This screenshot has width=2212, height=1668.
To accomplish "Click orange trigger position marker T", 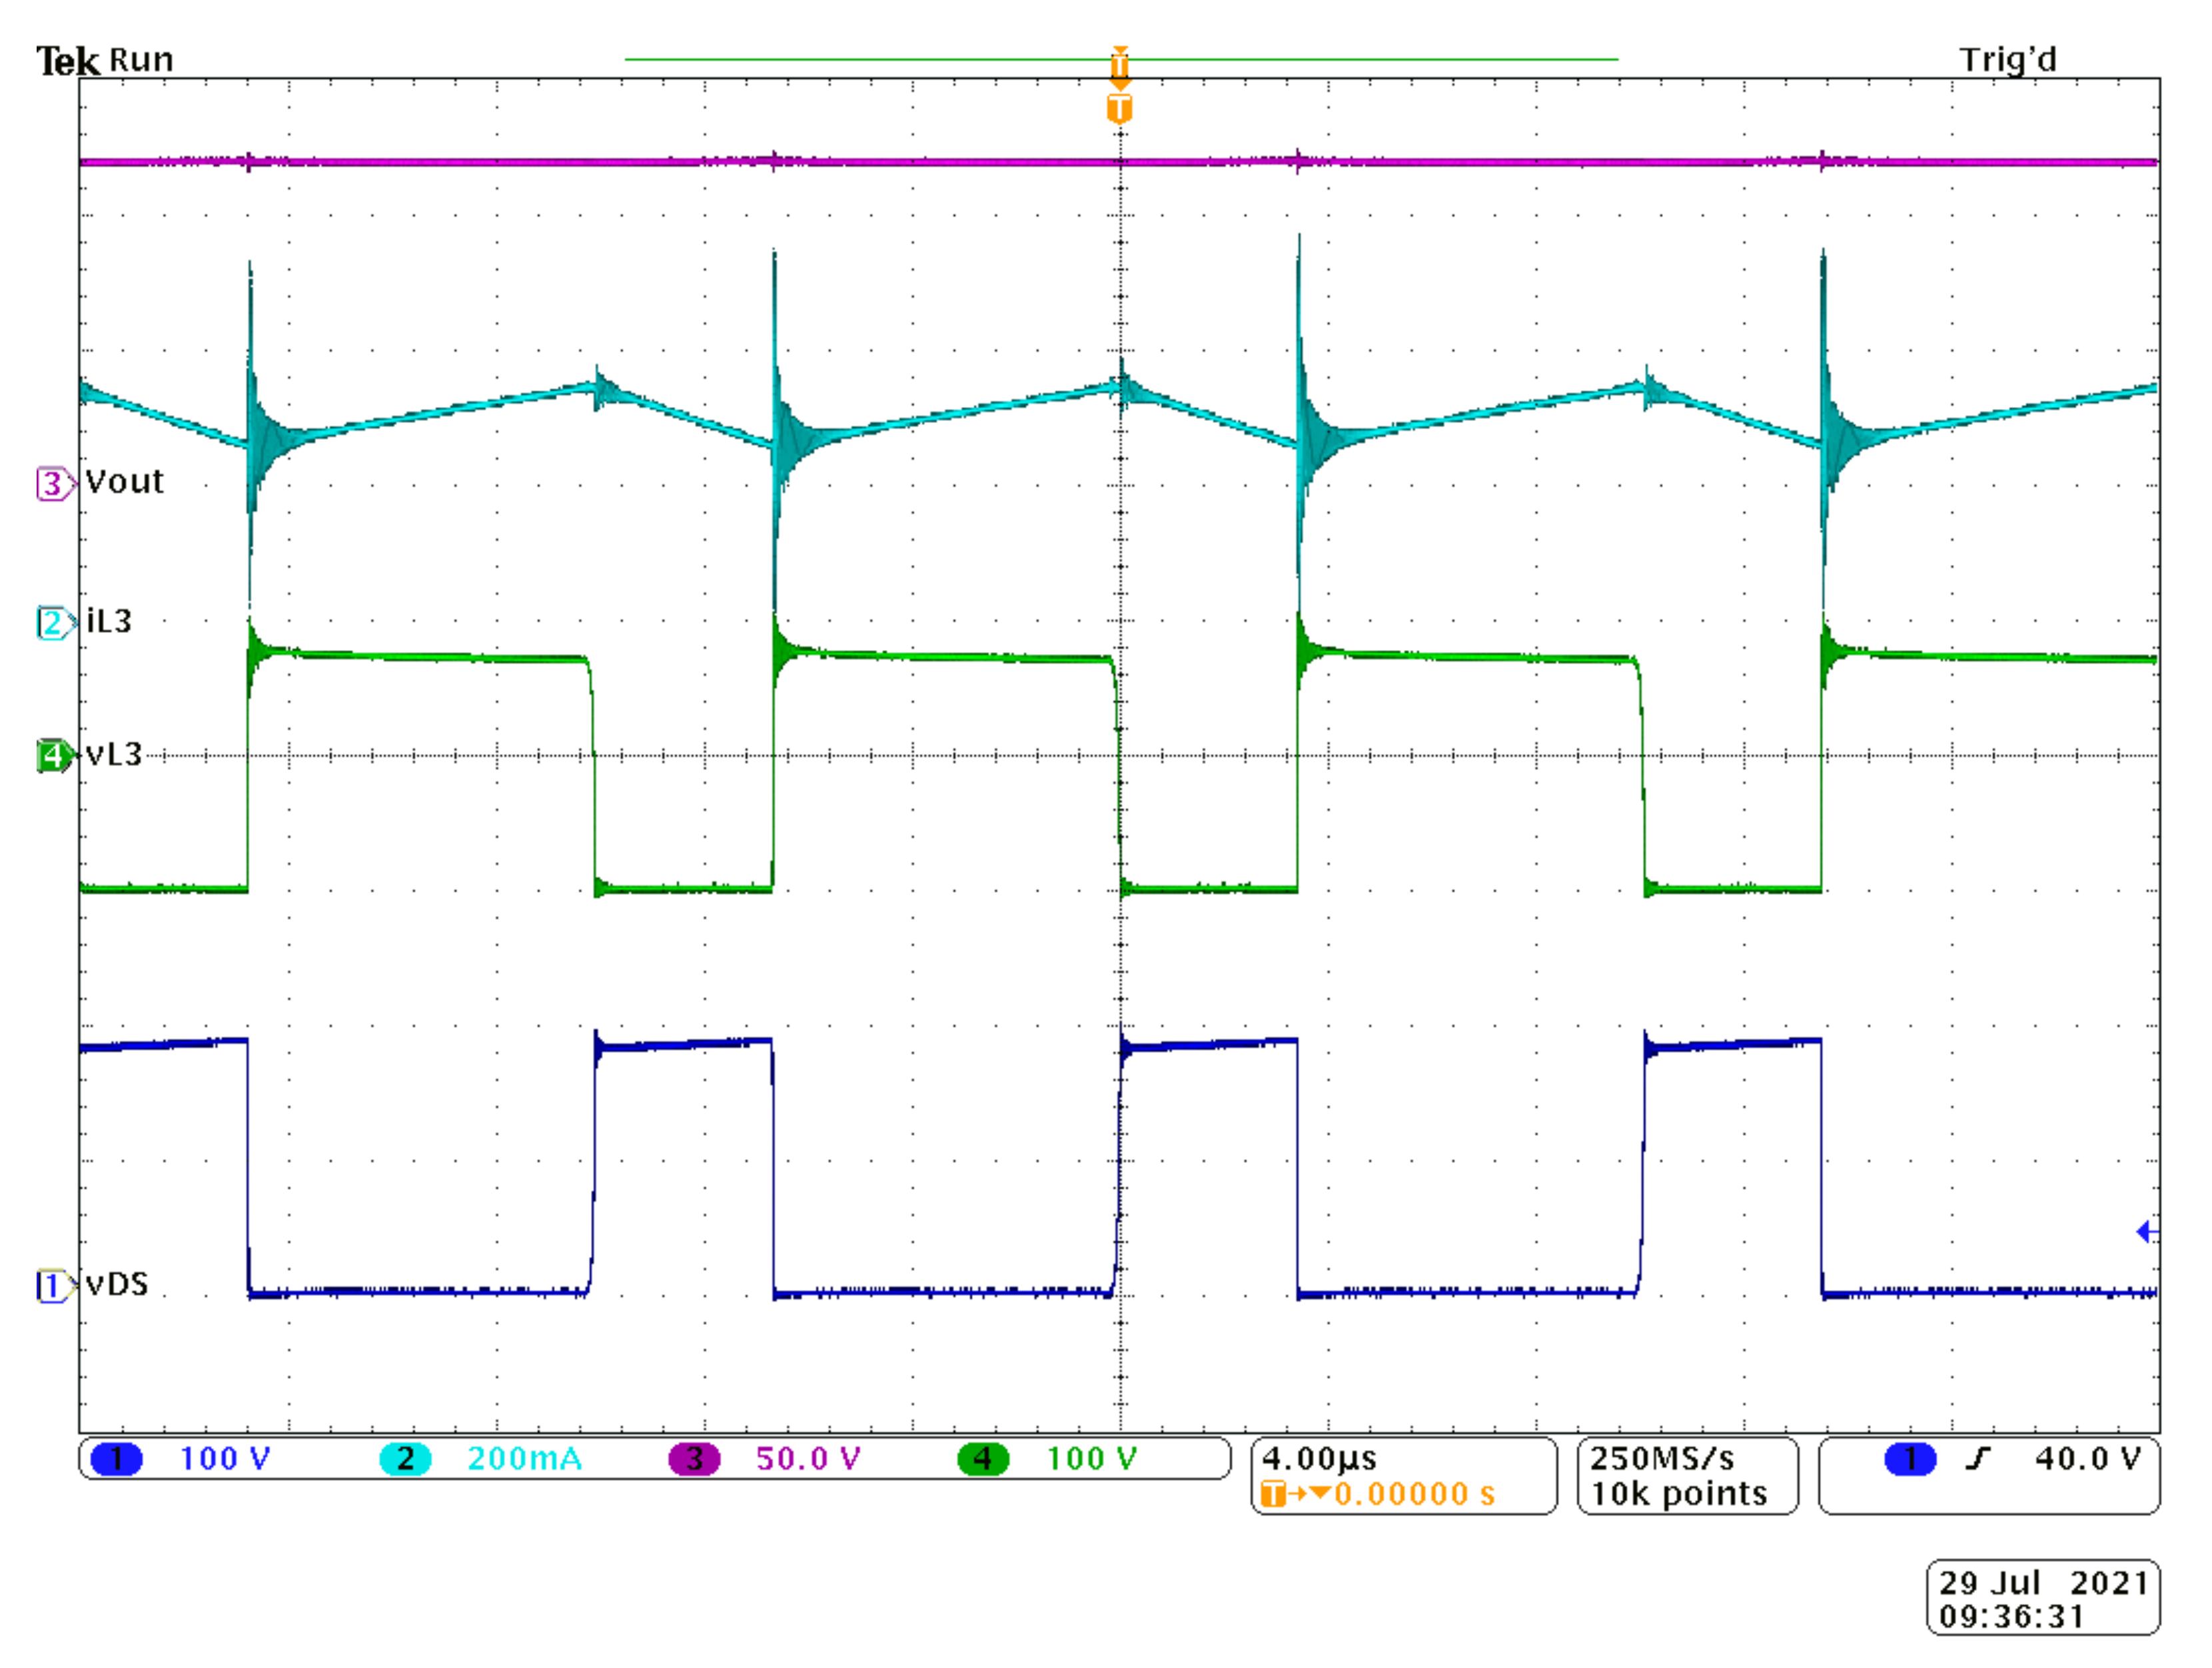I will 1119,108.
